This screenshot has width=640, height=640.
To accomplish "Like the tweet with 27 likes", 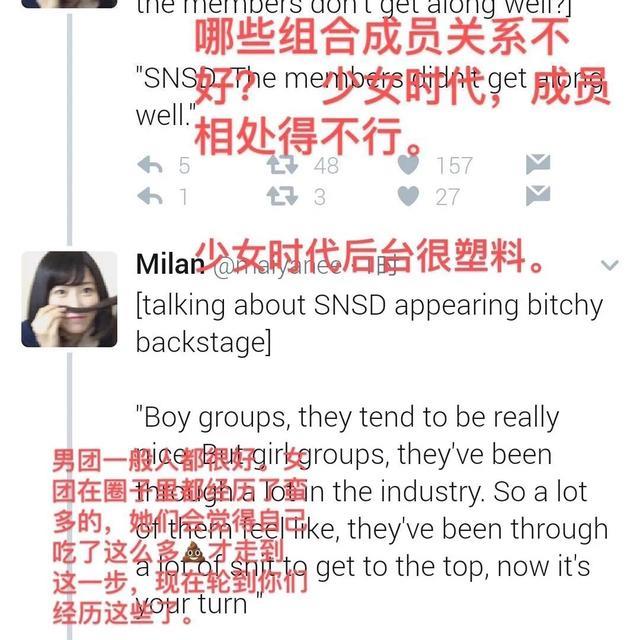I will (x=408, y=196).
